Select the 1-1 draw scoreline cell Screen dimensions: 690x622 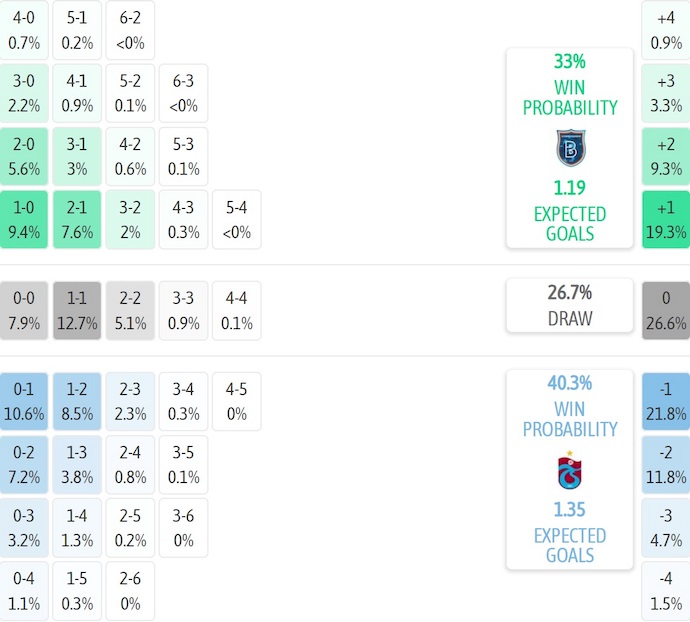(x=78, y=311)
